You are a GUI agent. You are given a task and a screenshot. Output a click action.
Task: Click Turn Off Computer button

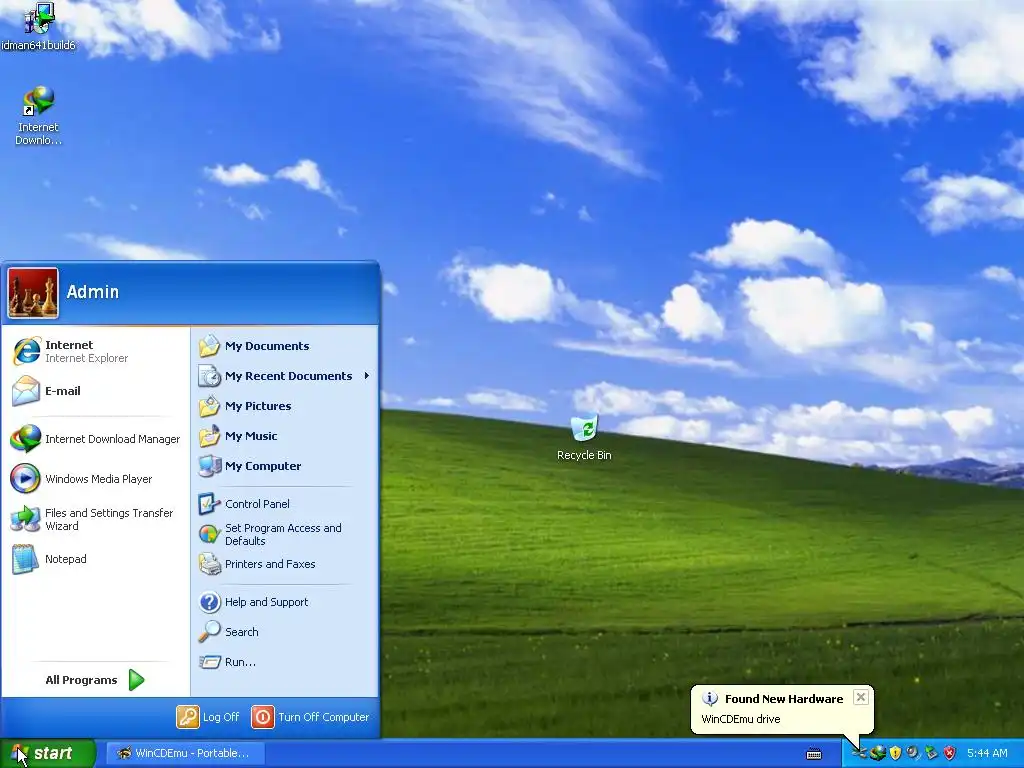[310, 717]
